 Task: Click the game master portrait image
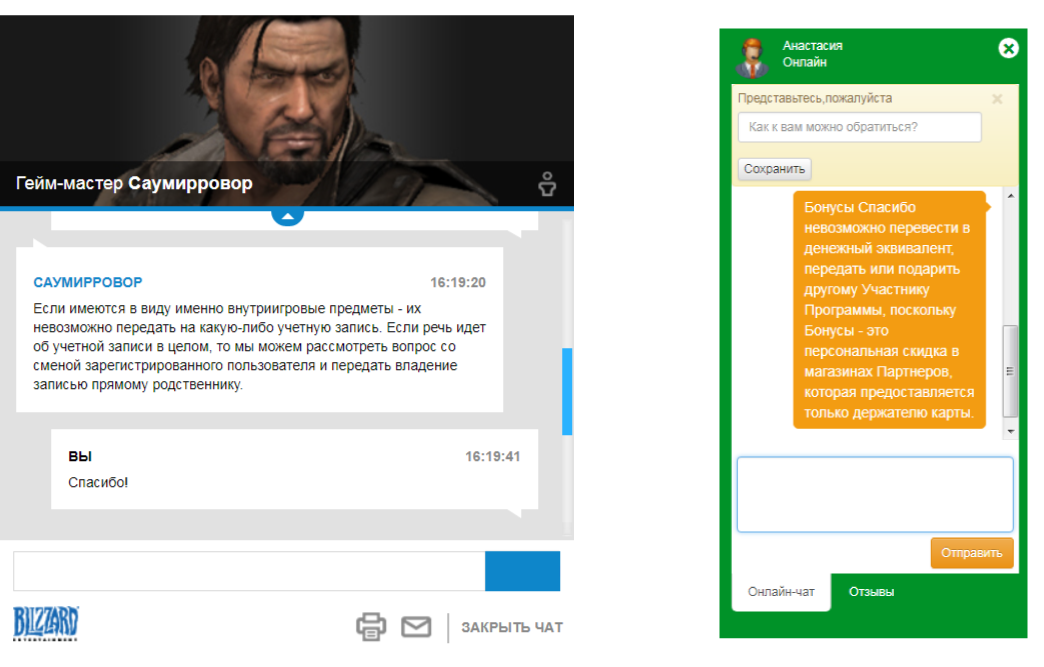coord(287,110)
